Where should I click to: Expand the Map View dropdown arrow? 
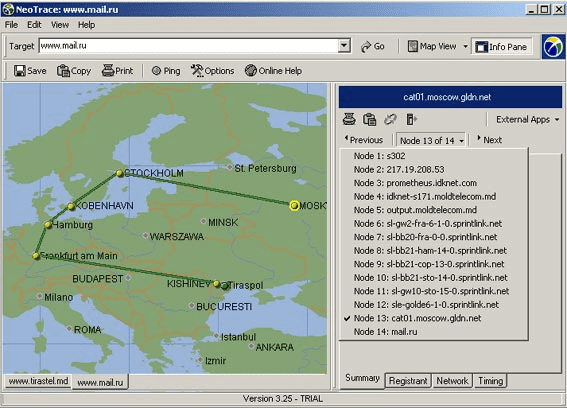[x=465, y=46]
